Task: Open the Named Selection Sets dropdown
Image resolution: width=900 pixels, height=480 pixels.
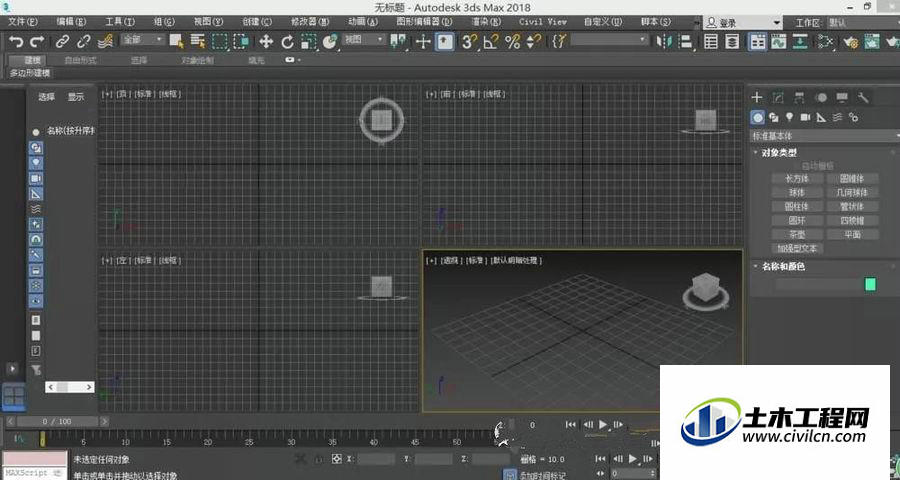Action: pos(609,40)
